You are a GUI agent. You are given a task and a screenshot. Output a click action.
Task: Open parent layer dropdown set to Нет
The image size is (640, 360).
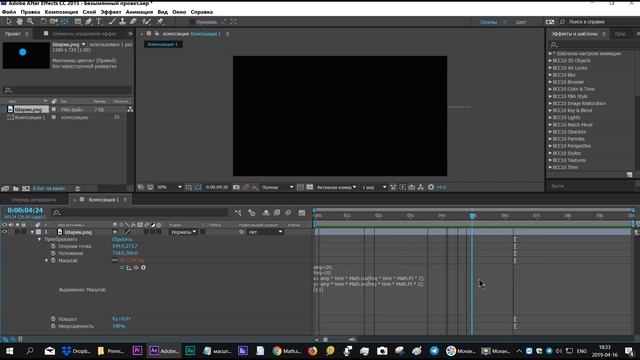pyautogui.click(x=266, y=232)
